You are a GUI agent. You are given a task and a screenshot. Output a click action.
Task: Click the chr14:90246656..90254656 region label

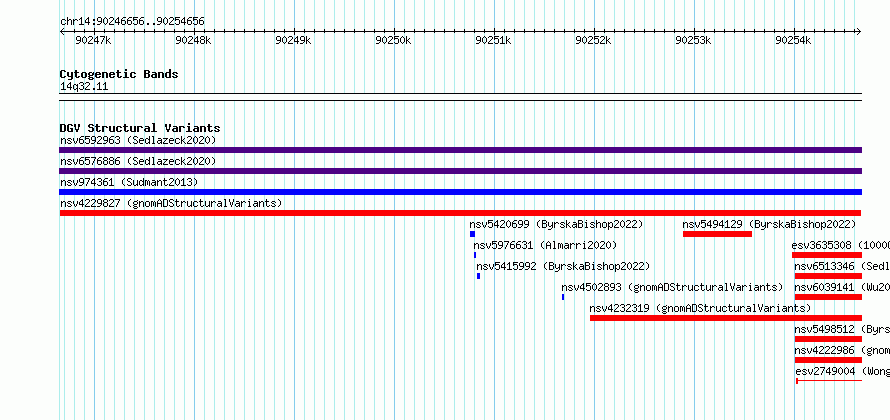tap(132, 22)
